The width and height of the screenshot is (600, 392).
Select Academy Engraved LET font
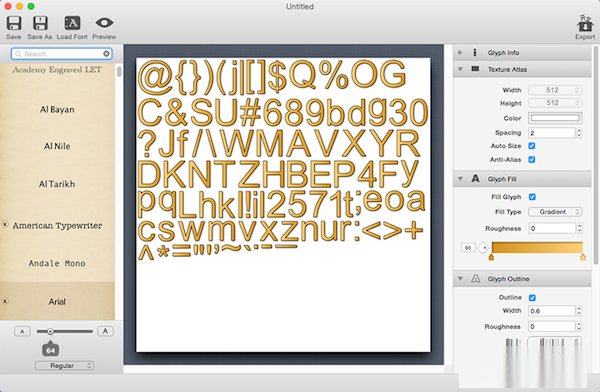pos(57,70)
